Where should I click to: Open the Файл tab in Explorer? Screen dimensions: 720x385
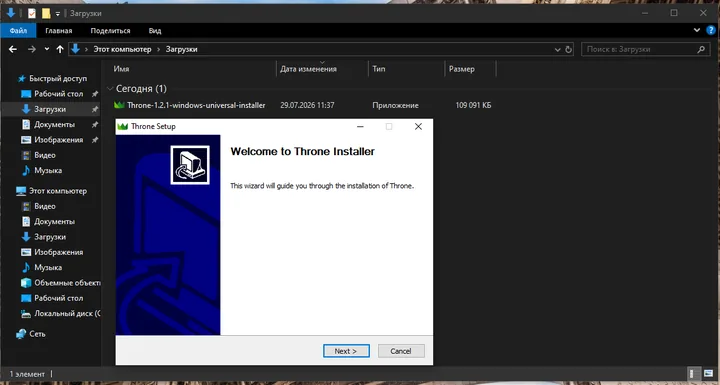click(x=18, y=31)
